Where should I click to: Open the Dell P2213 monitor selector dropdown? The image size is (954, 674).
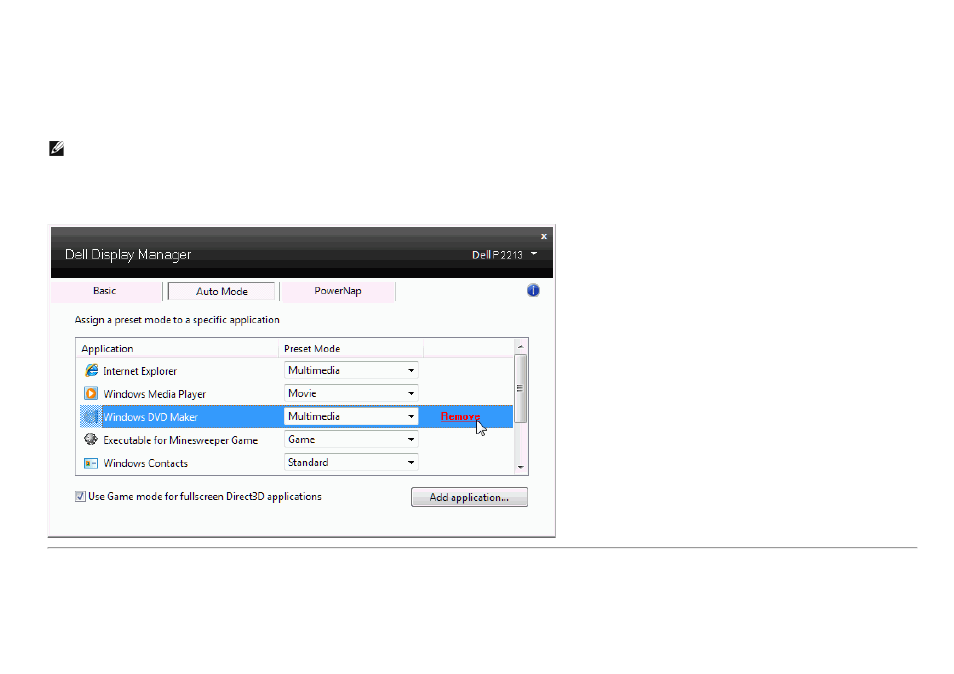tap(504, 255)
